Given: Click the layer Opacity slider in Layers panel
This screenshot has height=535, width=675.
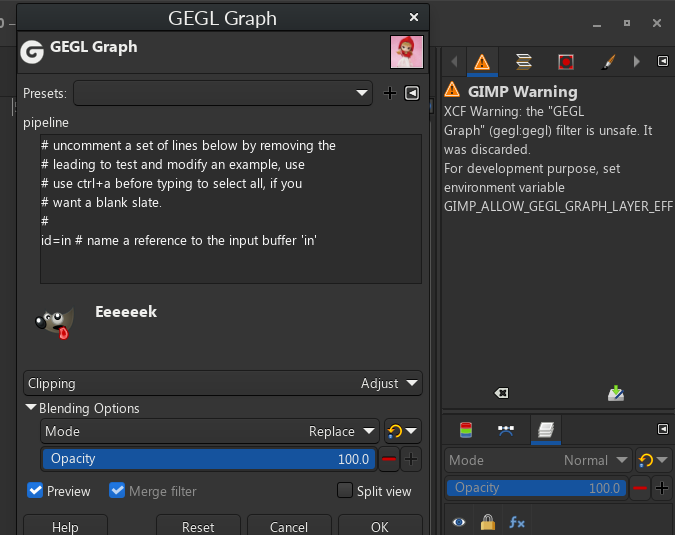Looking at the screenshot, I should (536, 488).
